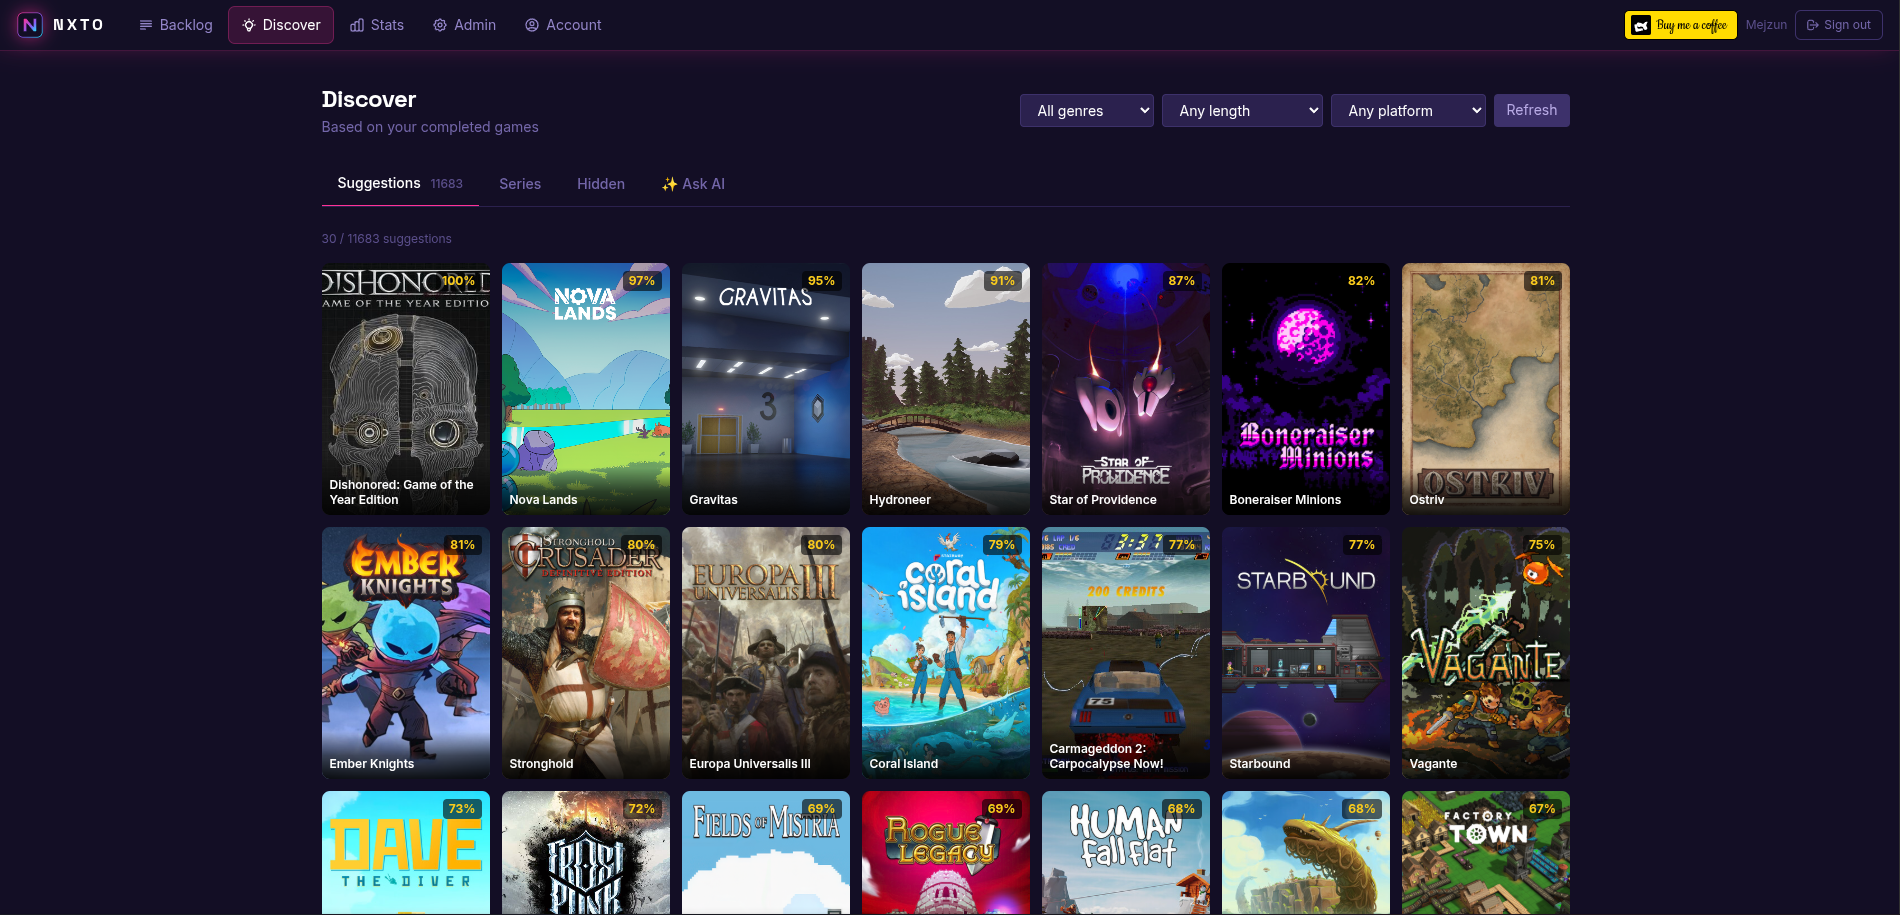Open the All genres dropdown

(x=1086, y=111)
